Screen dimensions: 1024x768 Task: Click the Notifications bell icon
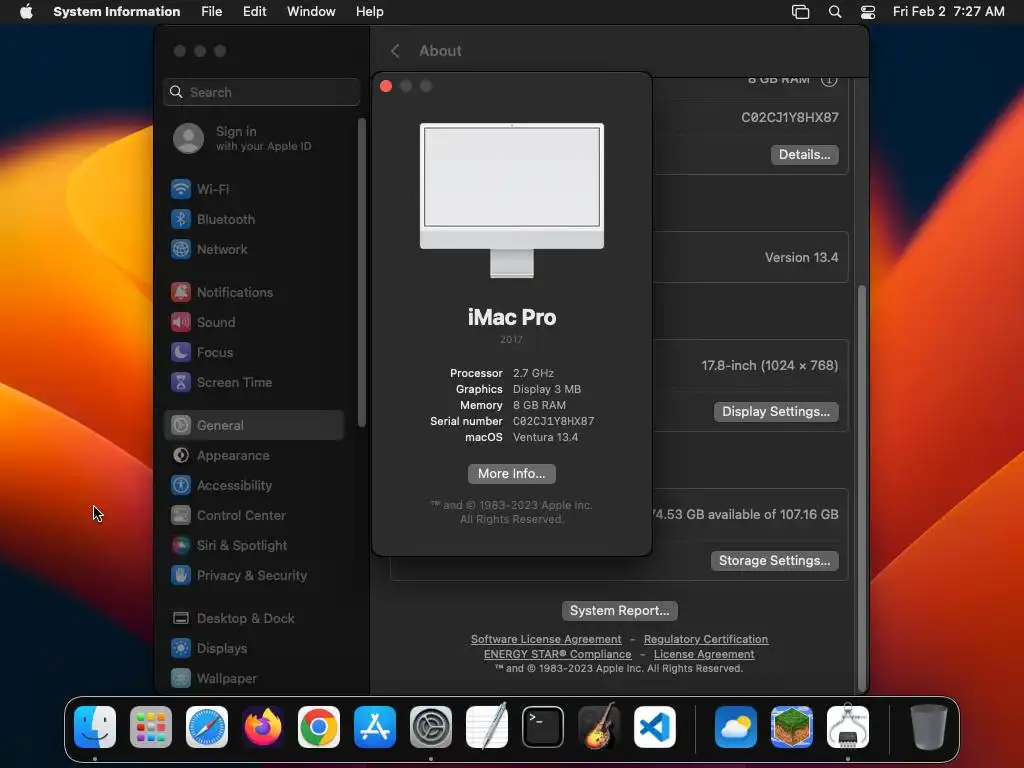click(x=181, y=292)
